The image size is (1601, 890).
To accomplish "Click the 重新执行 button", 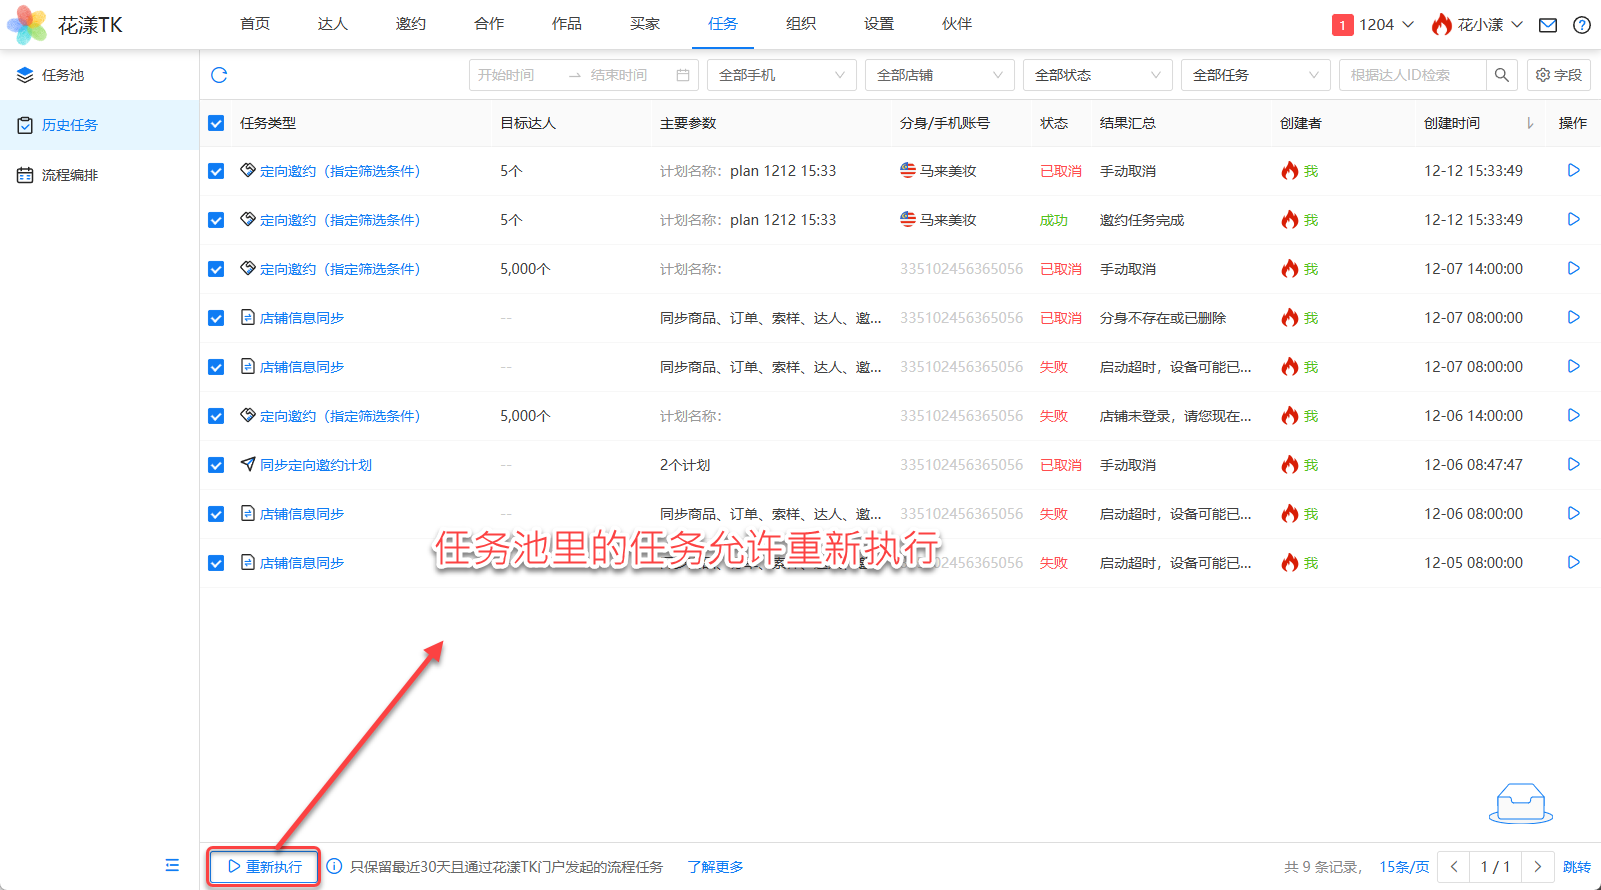I will pyautogui.click(x=264, y=867).
